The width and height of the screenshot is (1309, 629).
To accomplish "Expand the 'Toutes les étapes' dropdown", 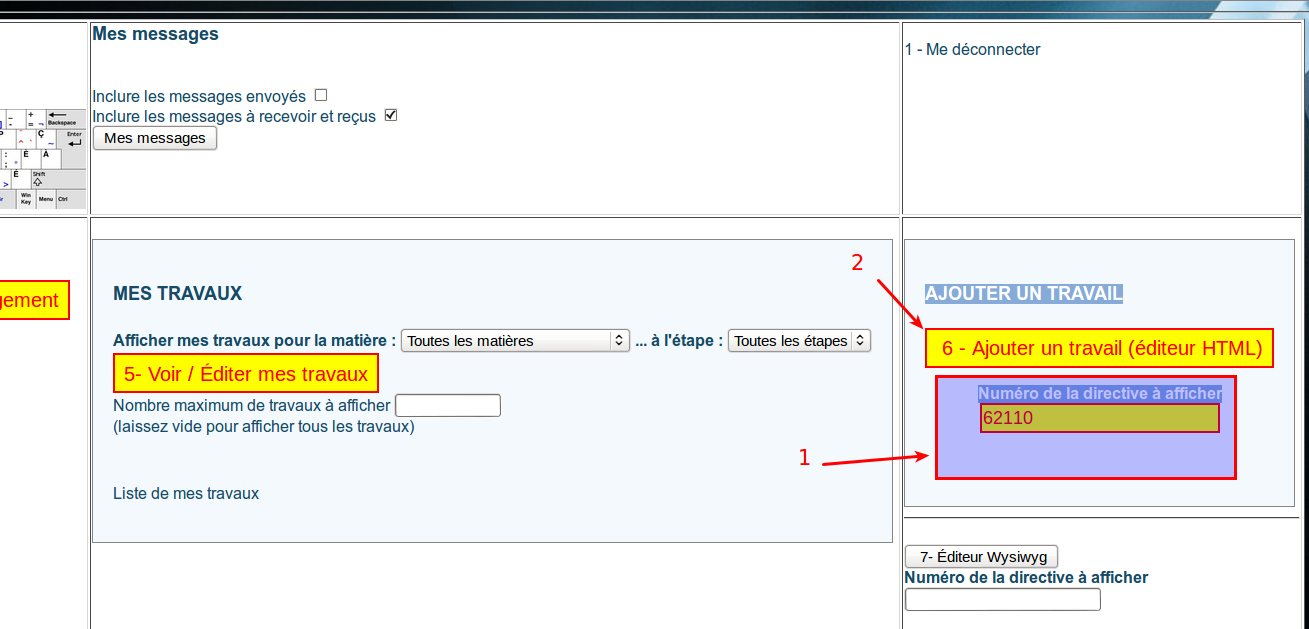I will 799,341.
